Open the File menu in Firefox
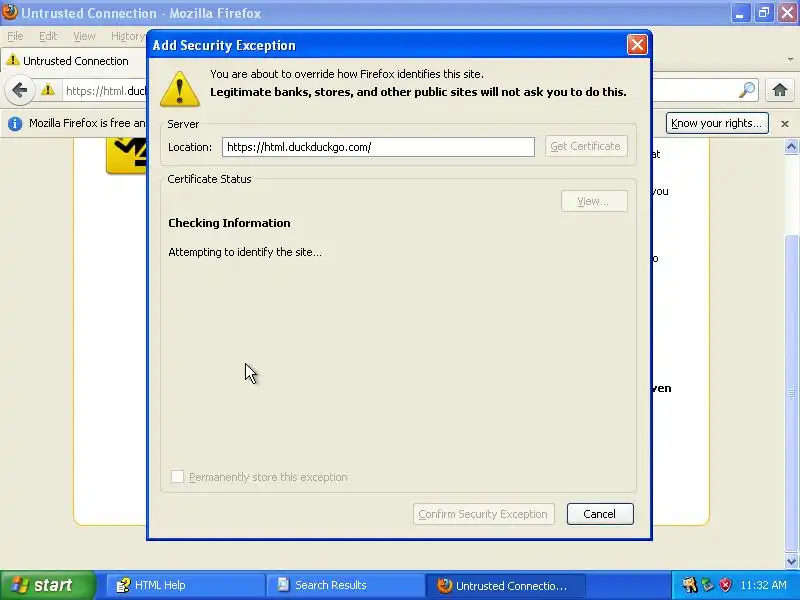Image resolution: width=800 pixels, height=600 pixels. pyautogui.click(x=15, y=36)
